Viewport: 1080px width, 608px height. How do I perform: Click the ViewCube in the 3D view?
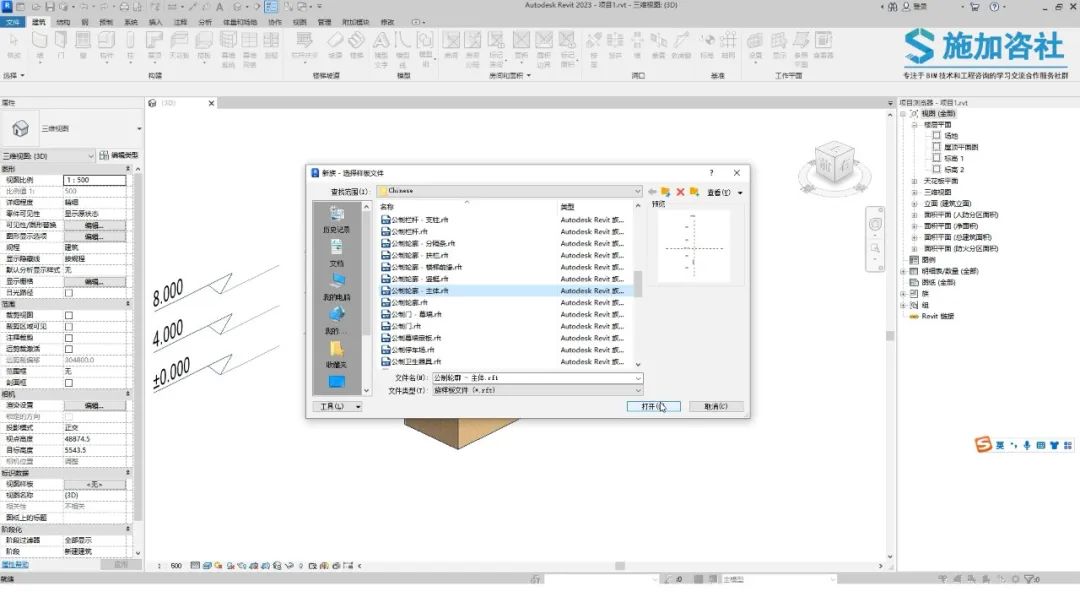pyautogui.click(x=834, y=163)
